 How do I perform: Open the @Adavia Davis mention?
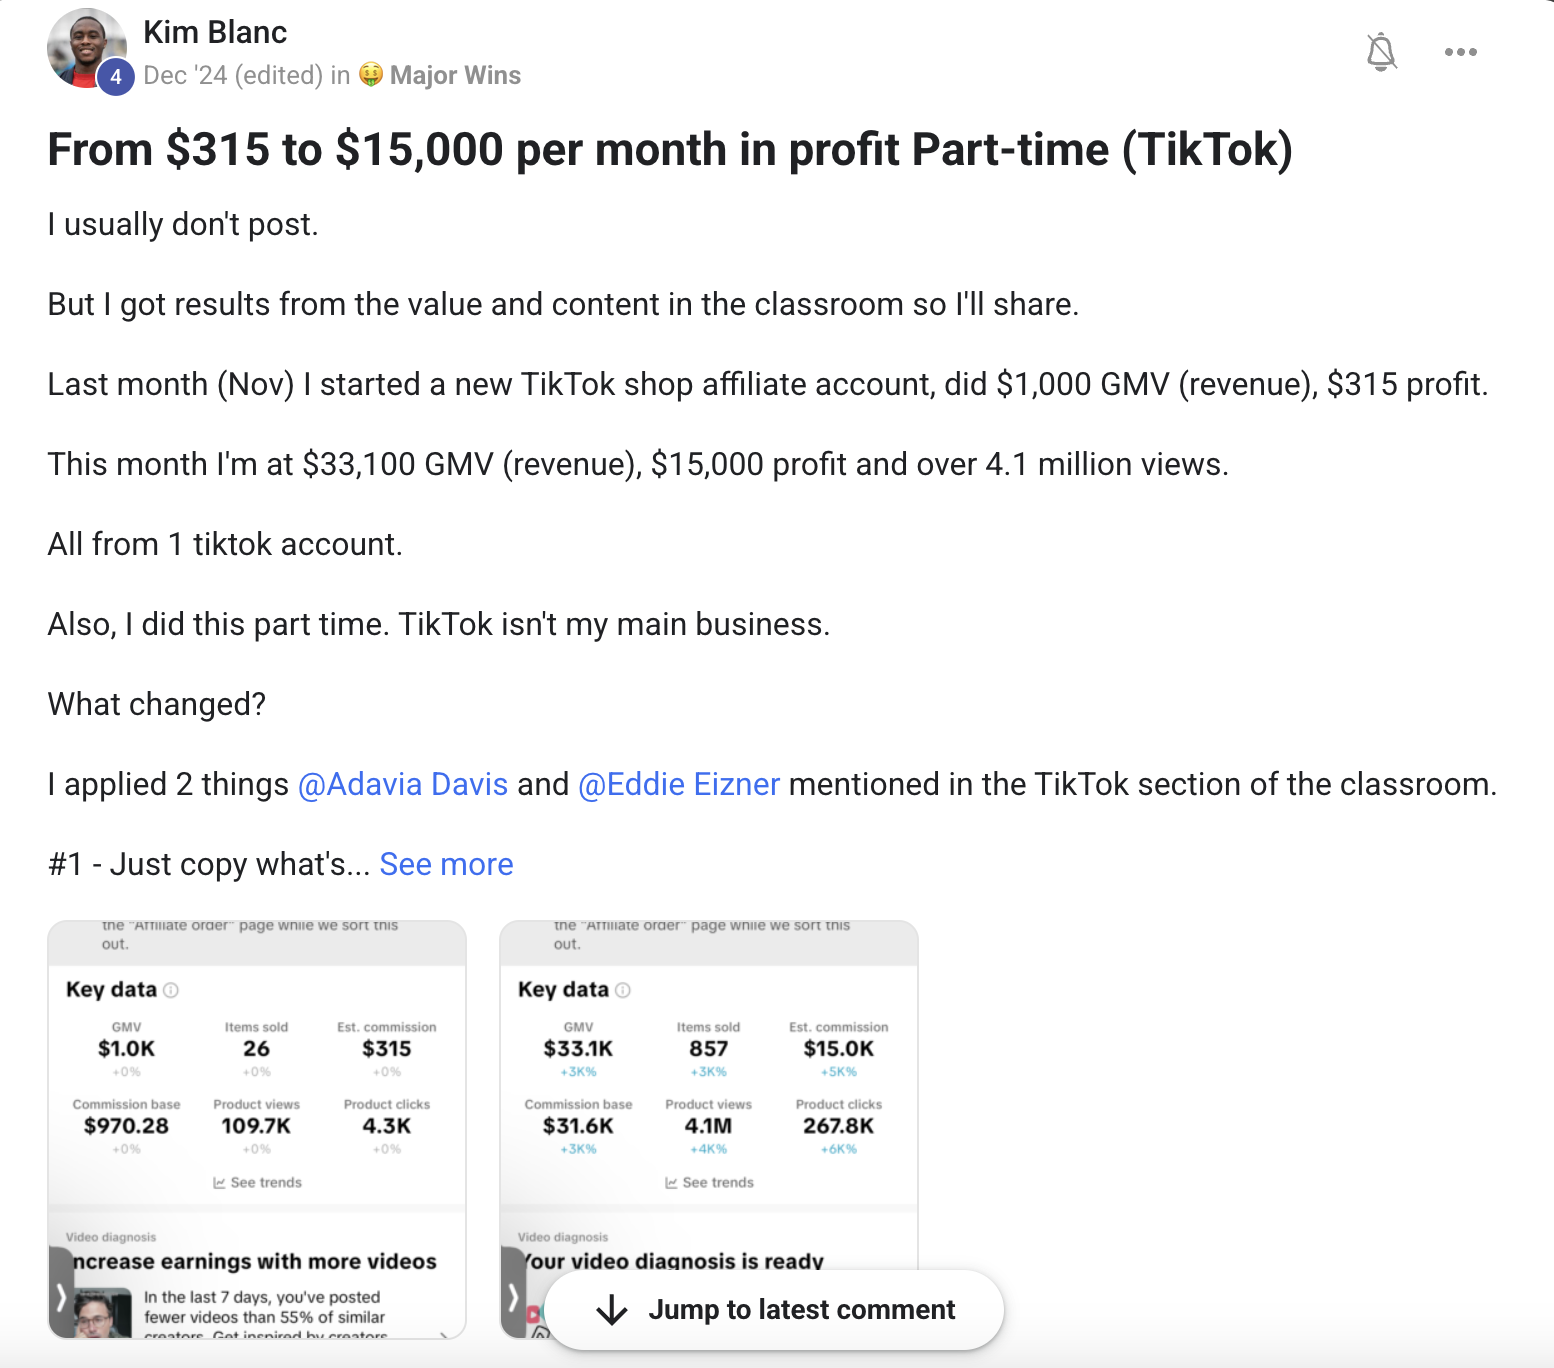point(403,784)
